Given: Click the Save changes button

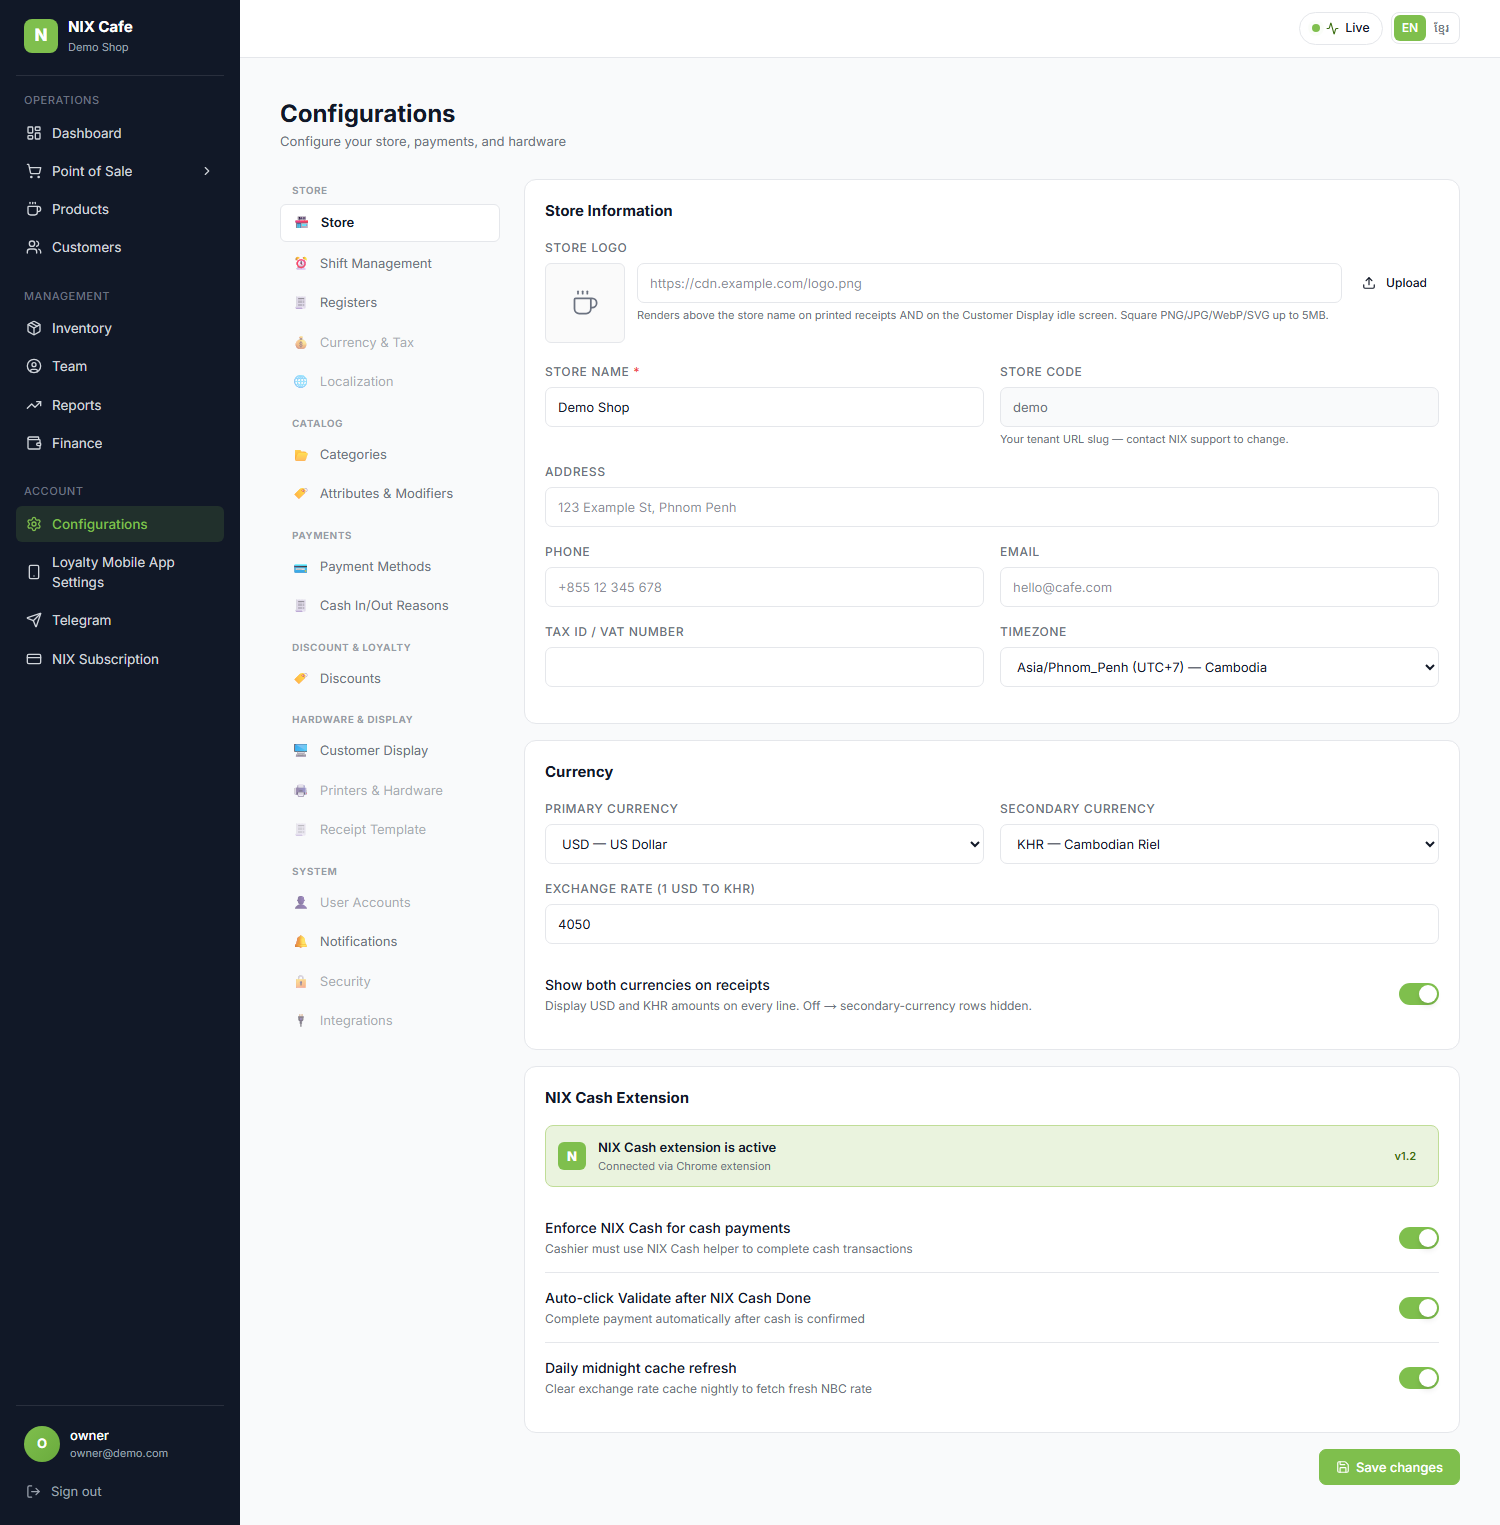Looking at the screenshot, I should coord(1389,1467).
